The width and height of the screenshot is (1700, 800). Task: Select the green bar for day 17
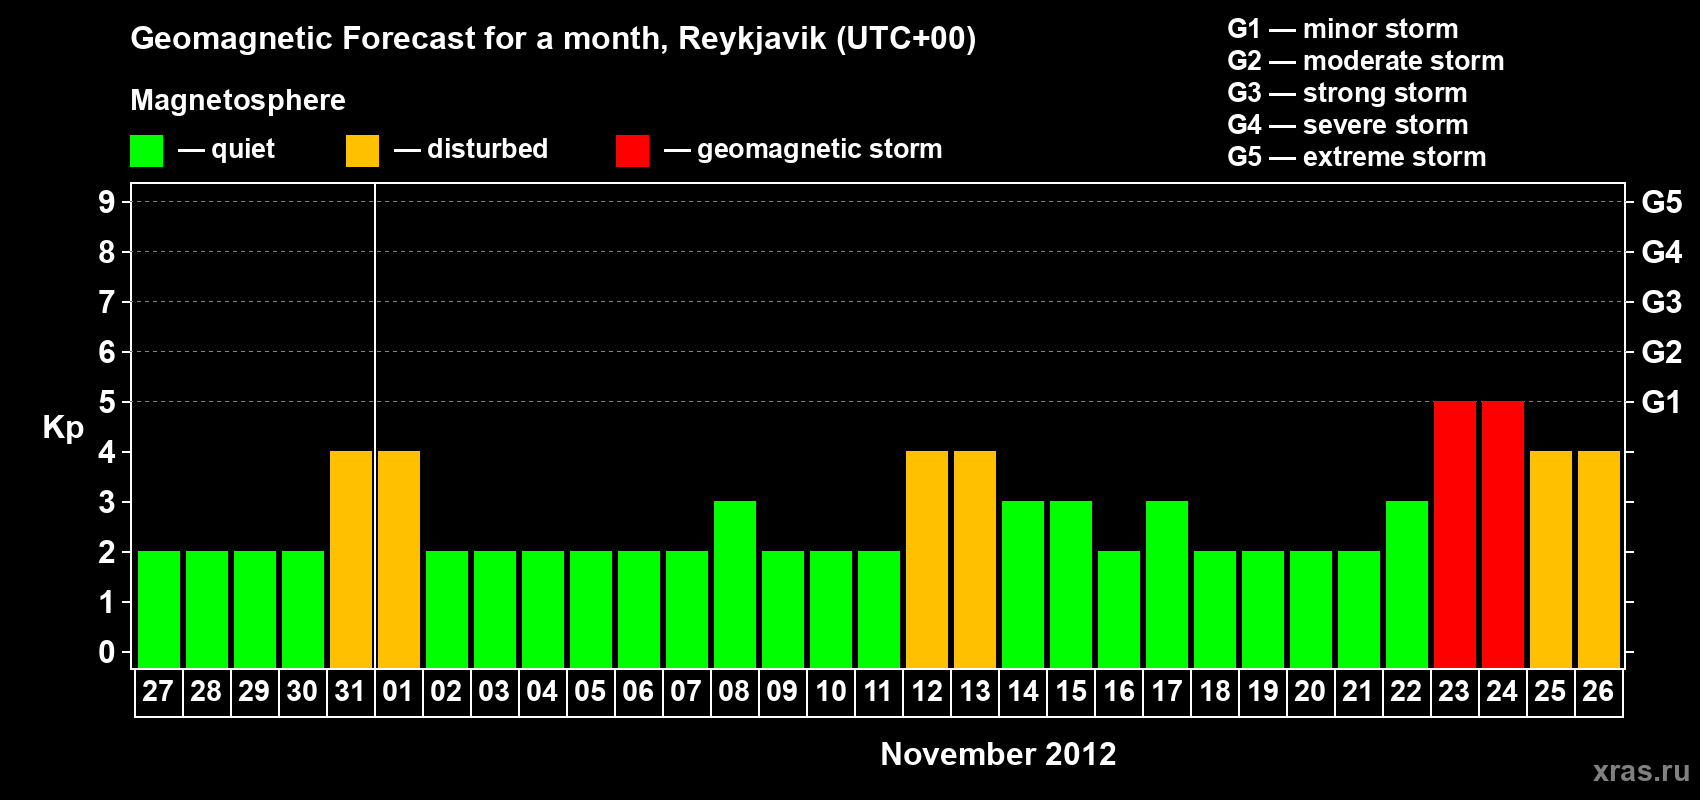pos(1167,584)
